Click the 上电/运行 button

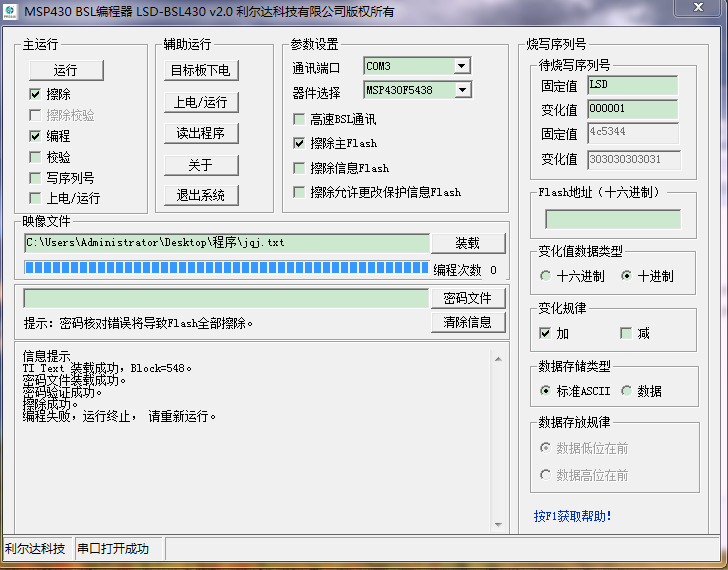pyautogui.click(x=201, y=102)
